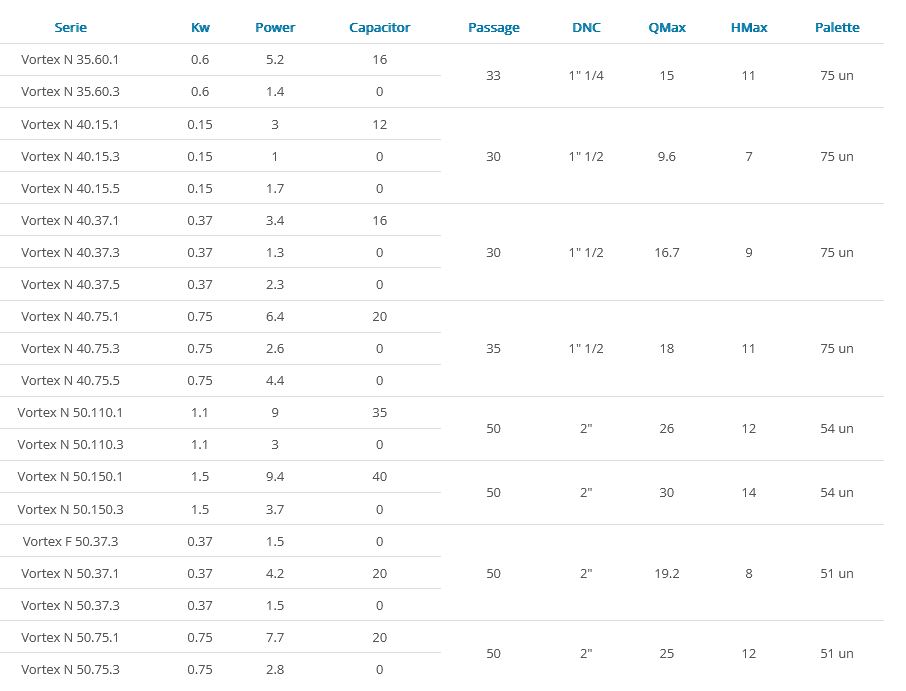Click the Capacitor column header

click(379, 27)
